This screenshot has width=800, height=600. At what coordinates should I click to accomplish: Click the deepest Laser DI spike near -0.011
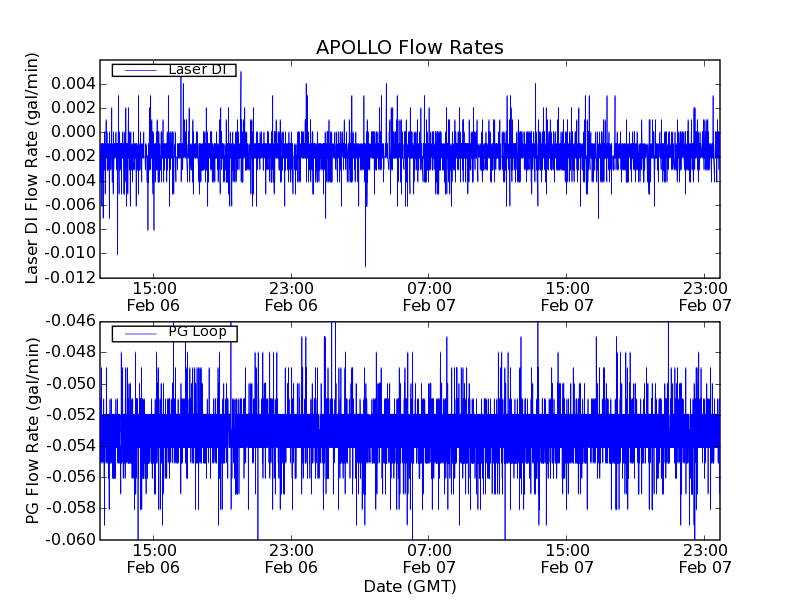(x=365, y=262)
